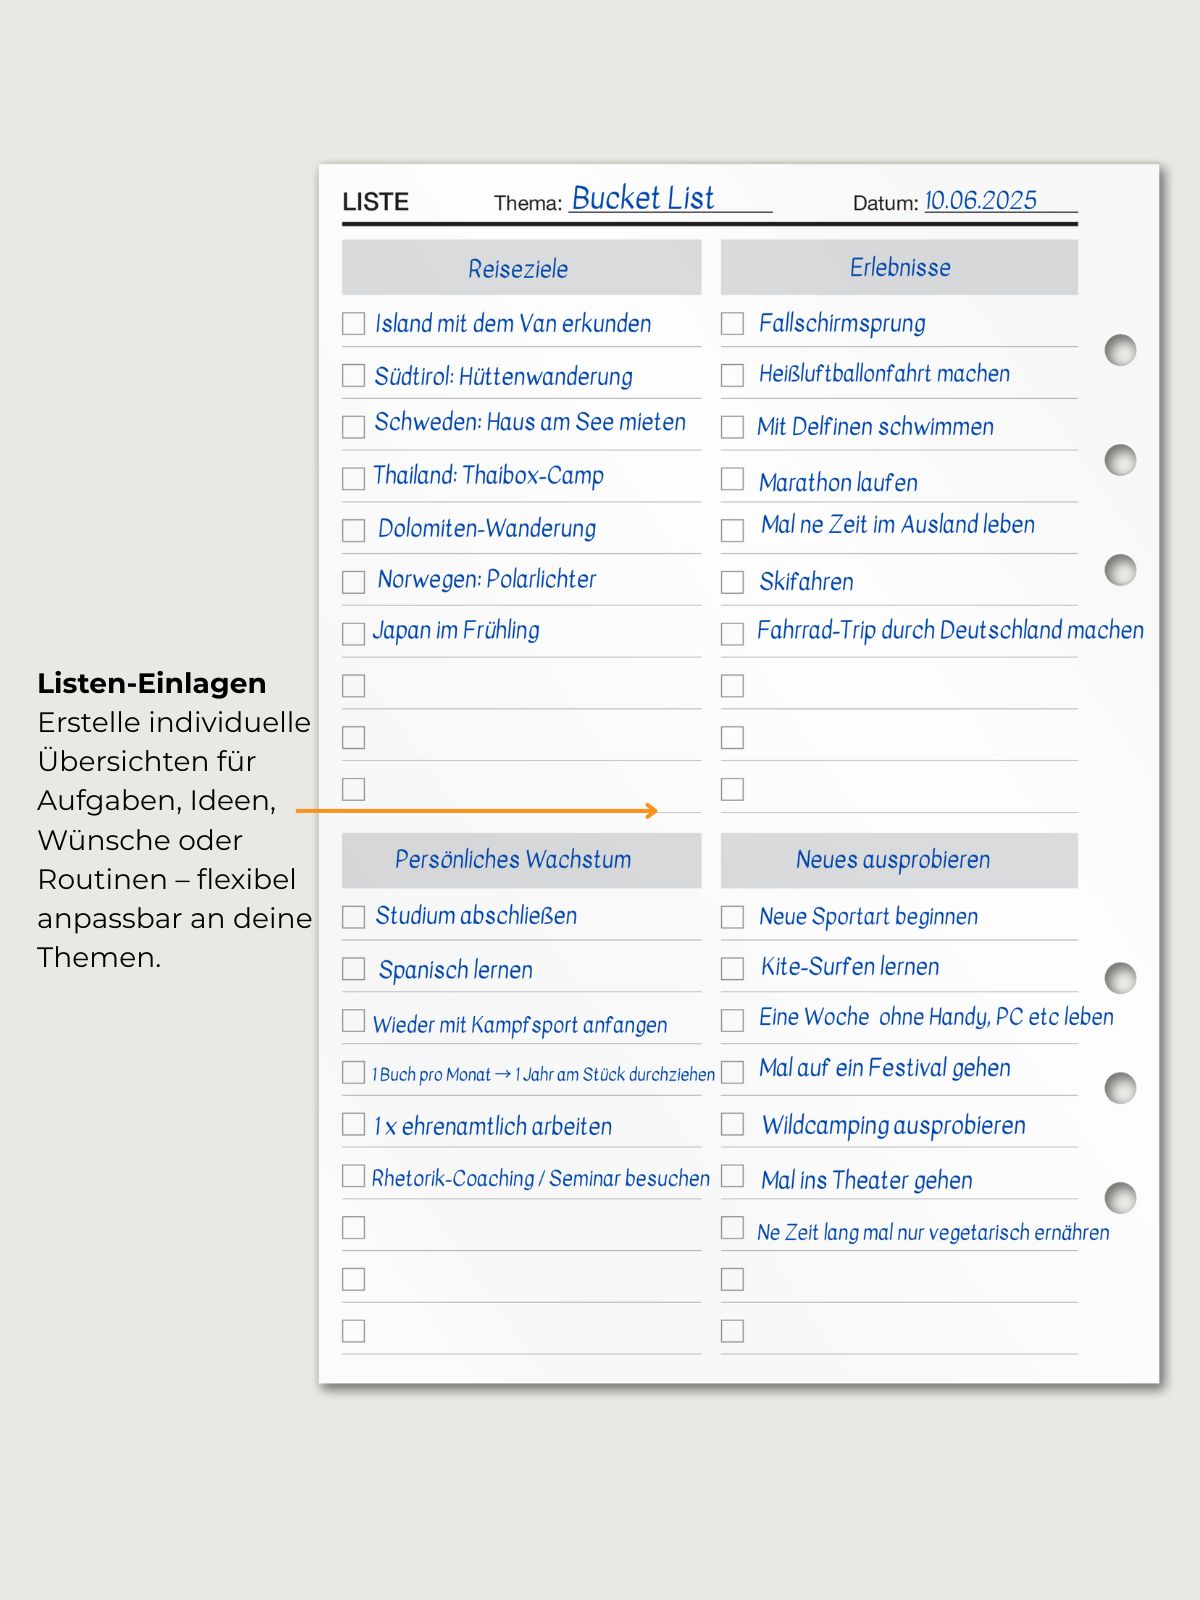
Task: Tick the 'Mal ins Theater gehen' checkbox
Action: [732, 1175]
